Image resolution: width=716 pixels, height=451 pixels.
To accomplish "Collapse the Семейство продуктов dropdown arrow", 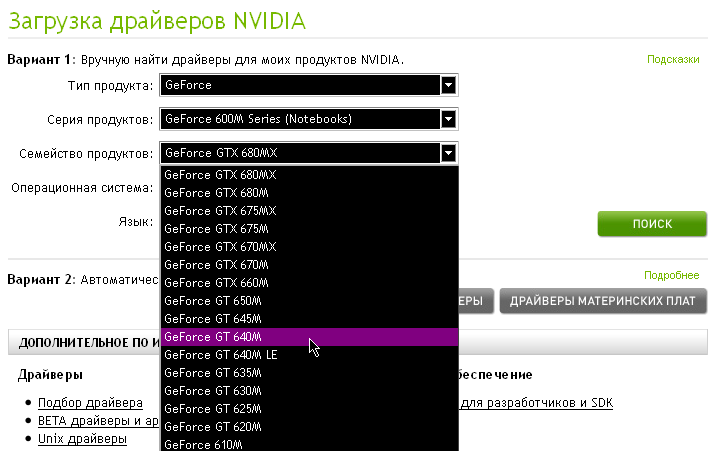I will click(x=448, y=153).
